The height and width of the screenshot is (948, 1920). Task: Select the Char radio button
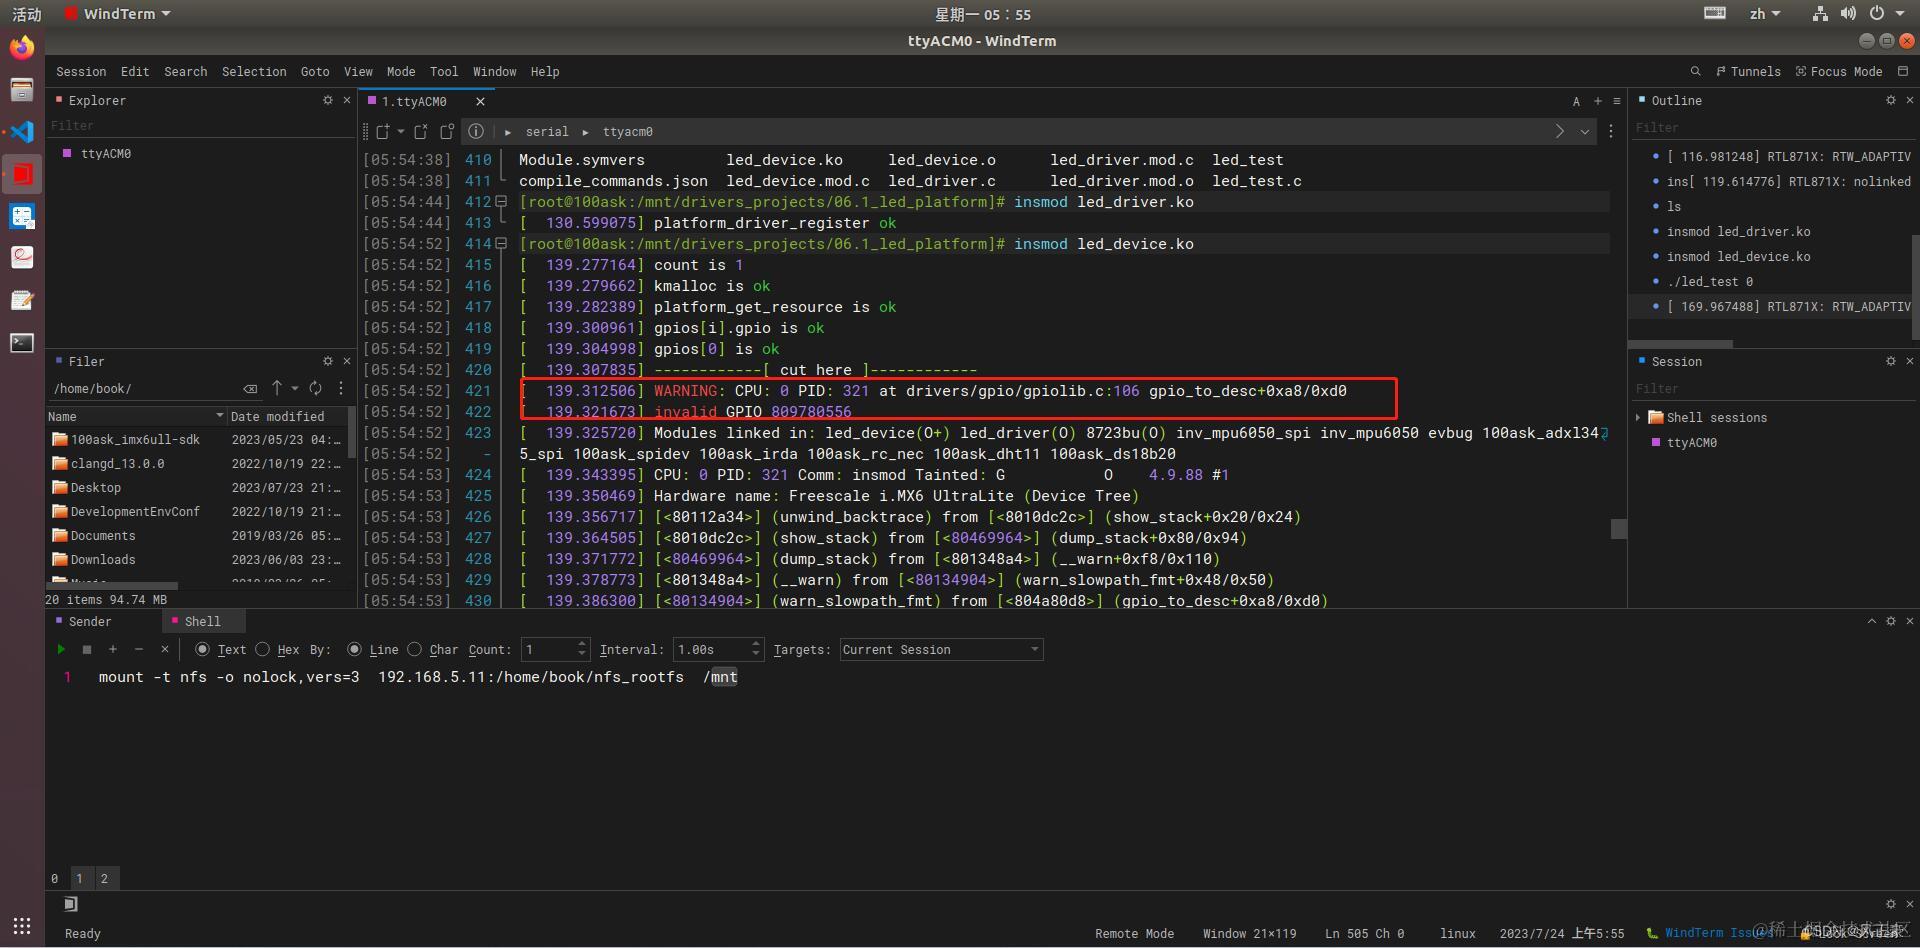tap(415, 649)
